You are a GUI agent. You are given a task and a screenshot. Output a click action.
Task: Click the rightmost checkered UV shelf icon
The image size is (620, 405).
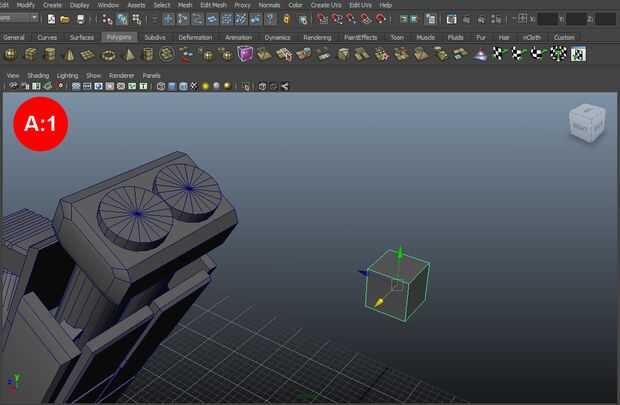pyautogui.click(x=578, y=54)
